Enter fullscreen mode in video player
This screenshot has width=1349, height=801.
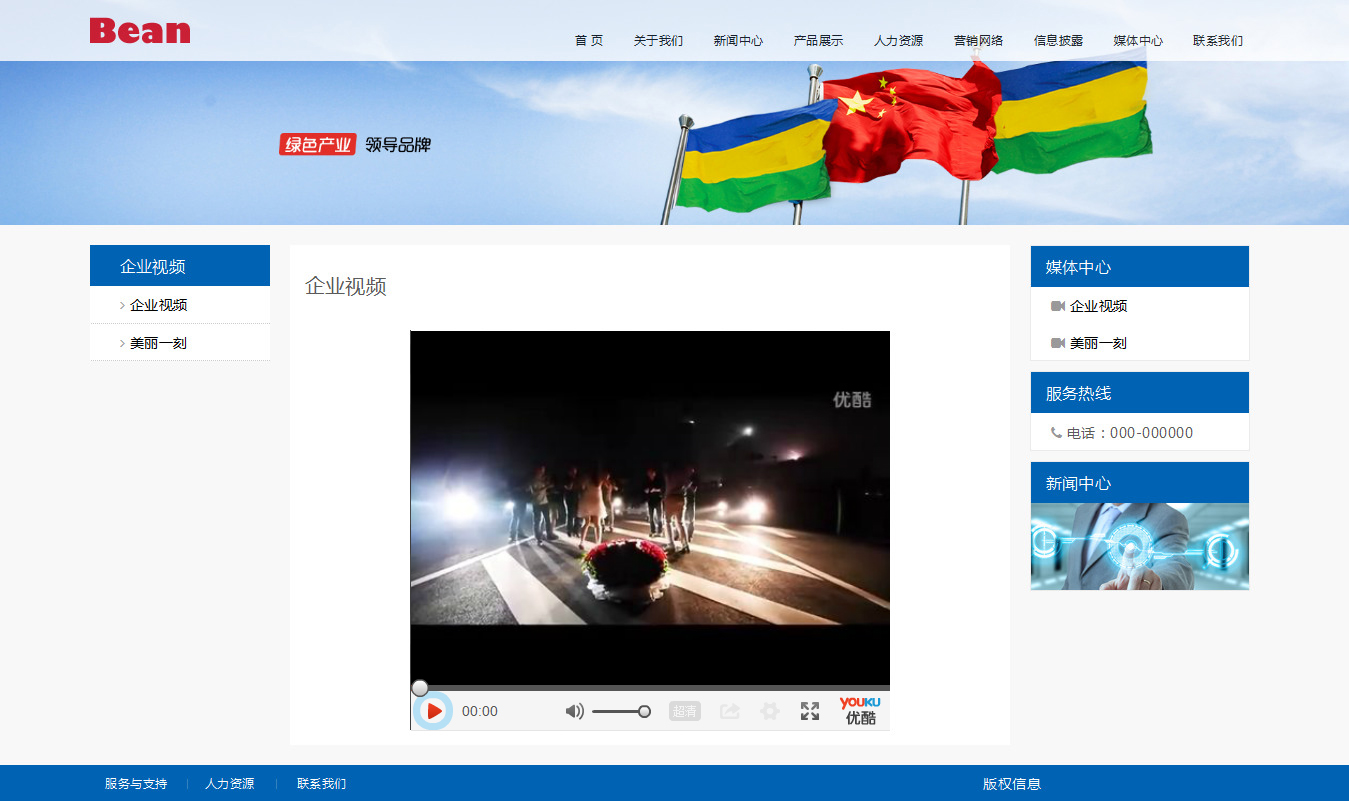coord(810,711)
